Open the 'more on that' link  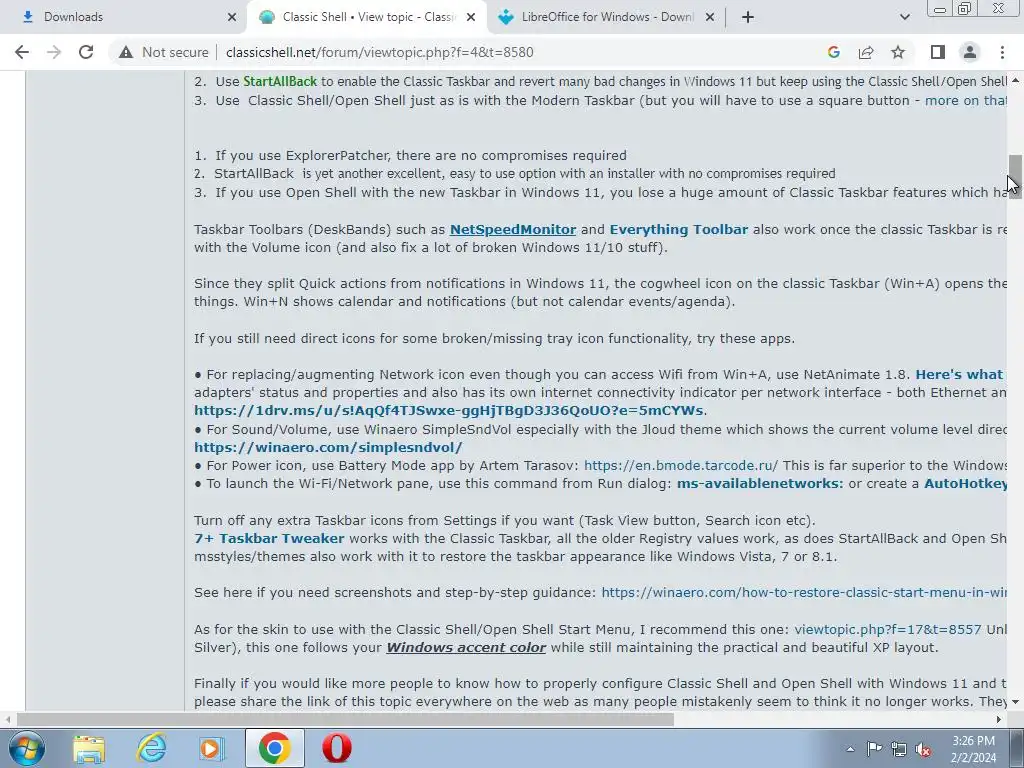click(965, 101)
